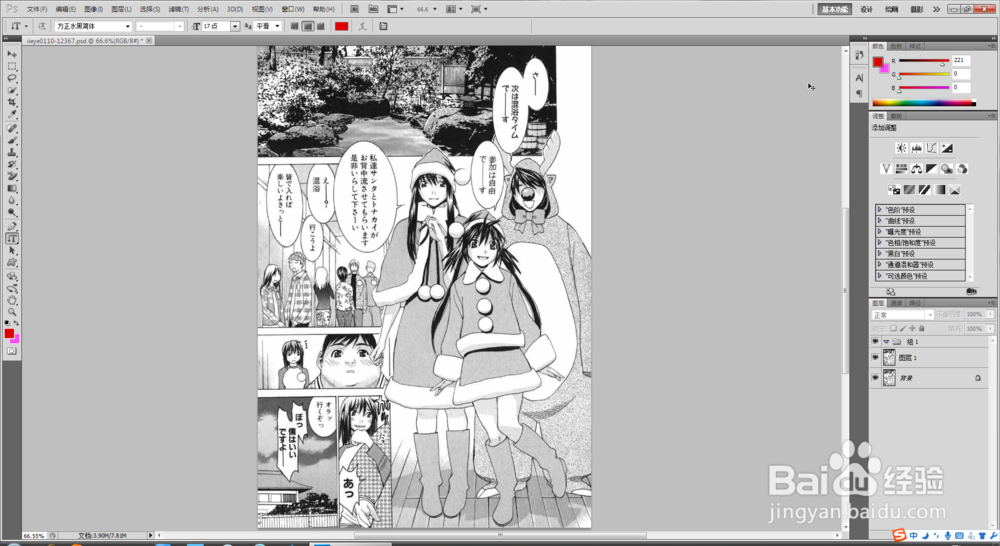Viewport: 1000px width, 546px height.
Task: Align text to top
Action: coord(295,26)
